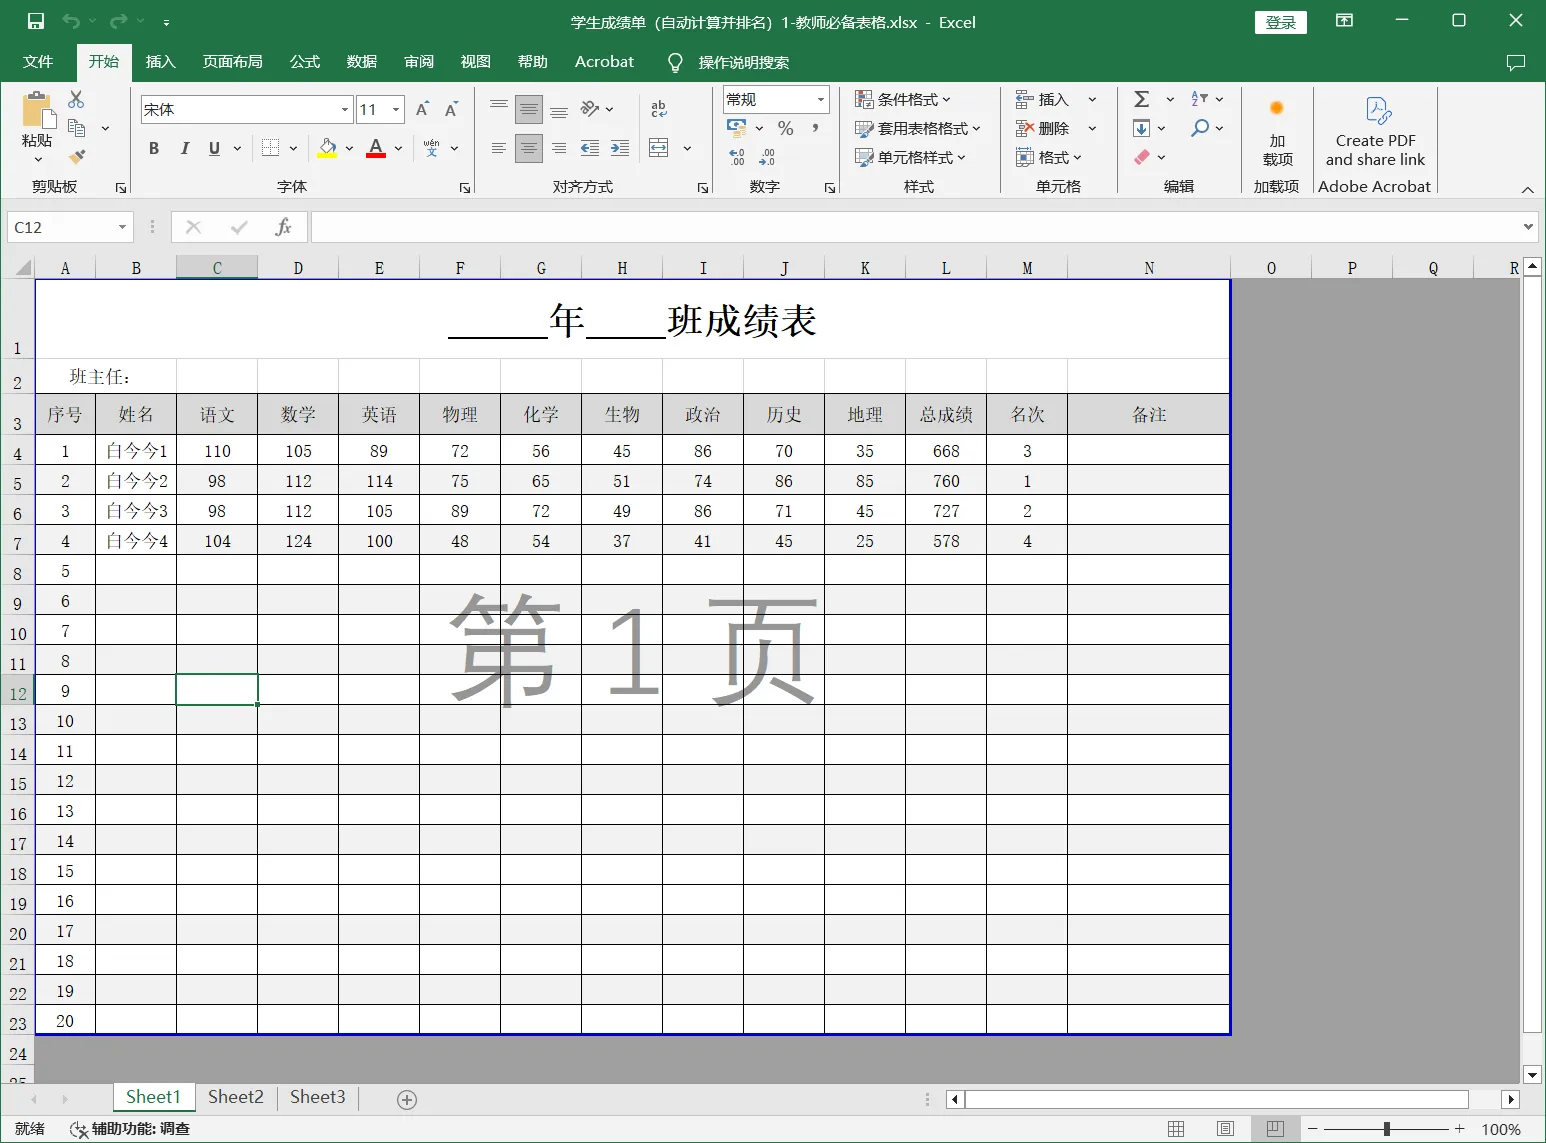This screenshot has height=1143, width=1546.
Task: Toggle align text right
Action: (x=559, y=148)
